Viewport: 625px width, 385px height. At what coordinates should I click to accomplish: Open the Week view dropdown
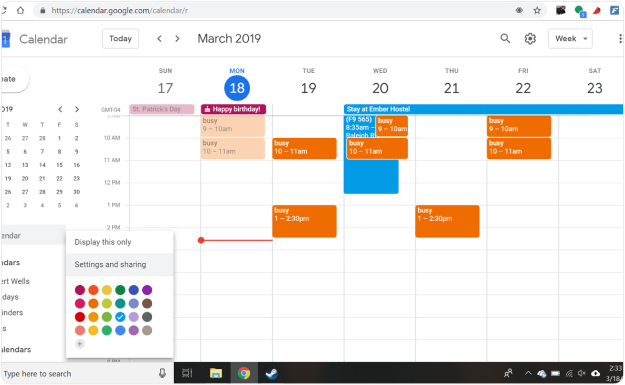(570, 39)
